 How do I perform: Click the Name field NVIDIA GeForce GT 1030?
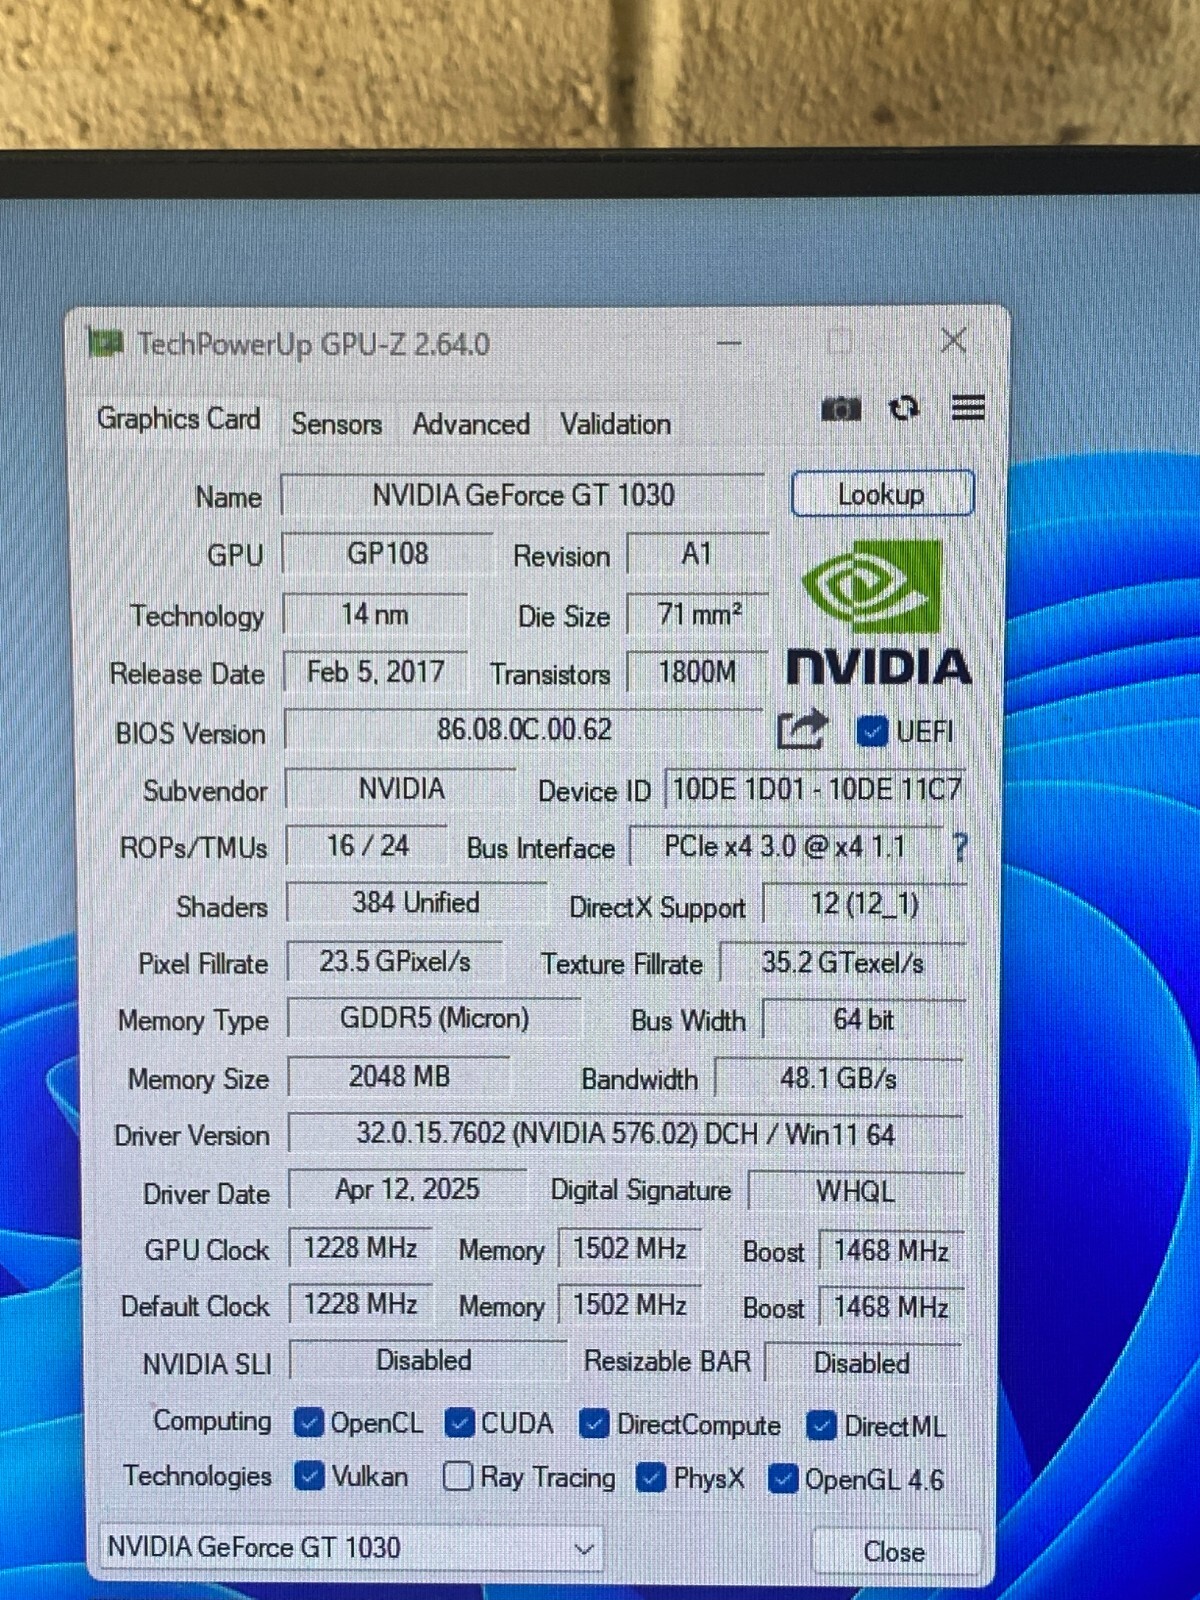(x=523, y=495)
